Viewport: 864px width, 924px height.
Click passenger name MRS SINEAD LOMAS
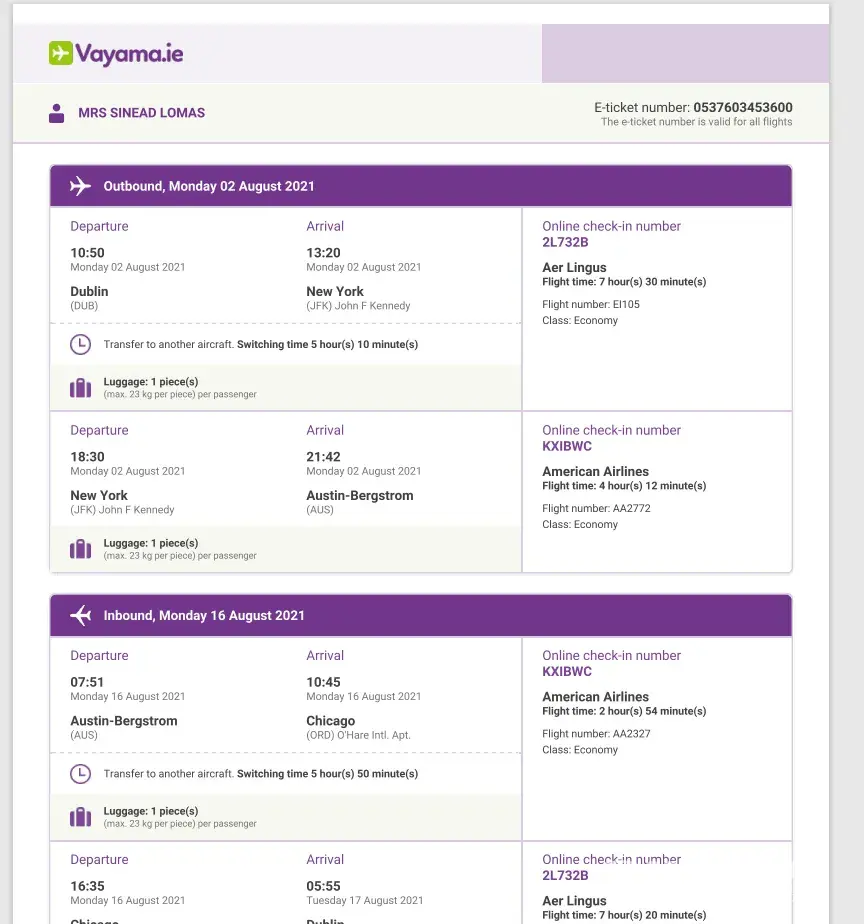141,113
